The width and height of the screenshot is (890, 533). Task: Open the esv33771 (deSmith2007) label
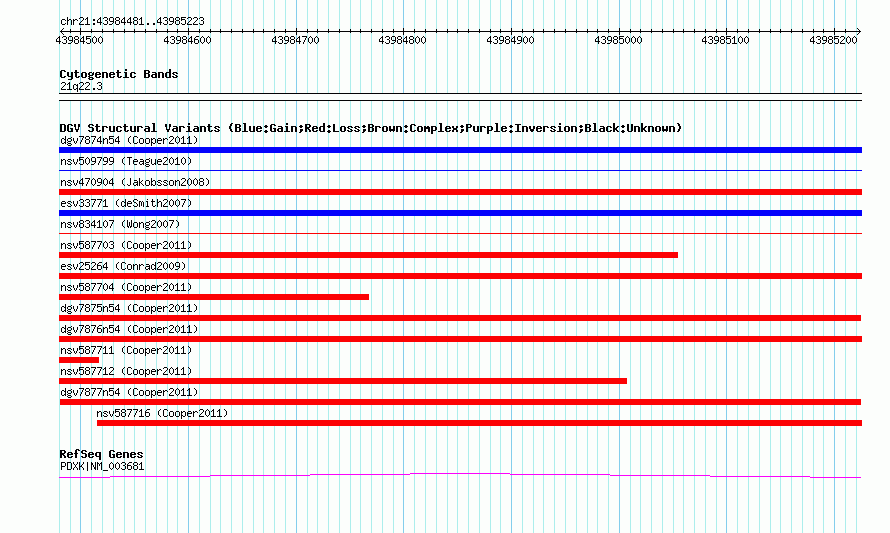pos(126,203)
